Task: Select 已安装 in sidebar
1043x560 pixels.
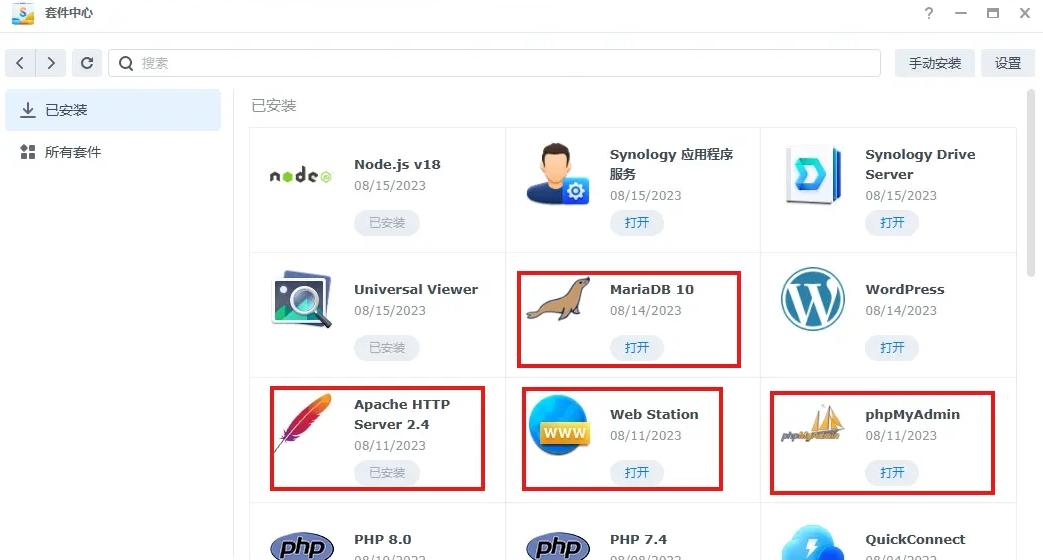Action: [x=113, y=110]
